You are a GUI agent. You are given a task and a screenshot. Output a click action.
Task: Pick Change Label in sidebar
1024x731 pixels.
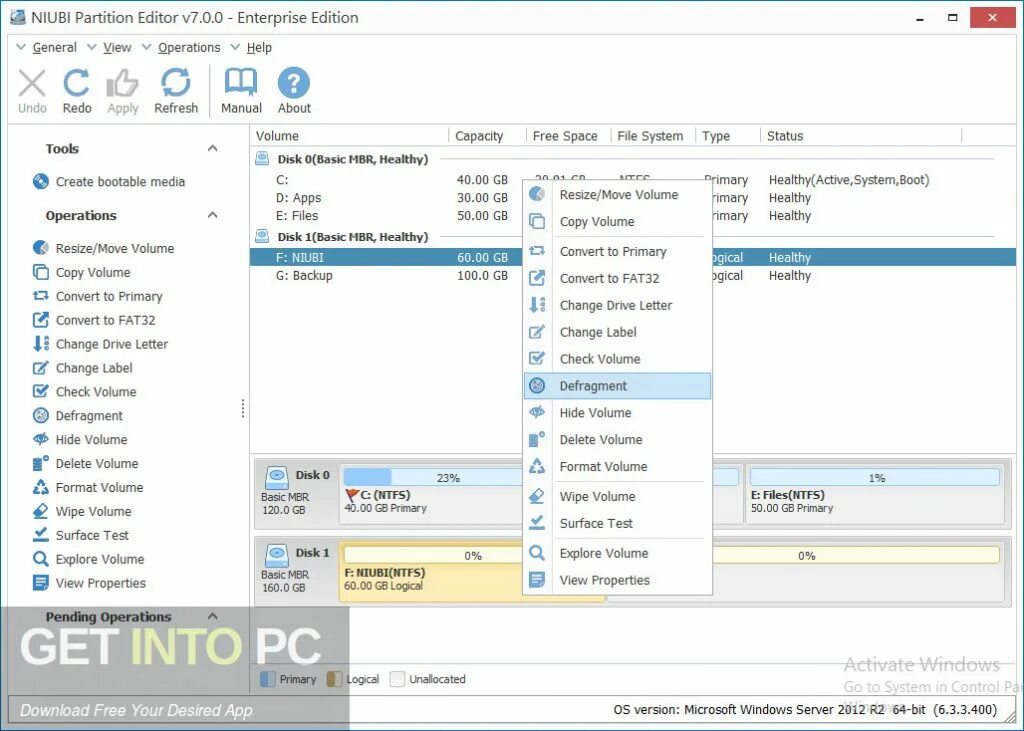[x=82, y=368]
